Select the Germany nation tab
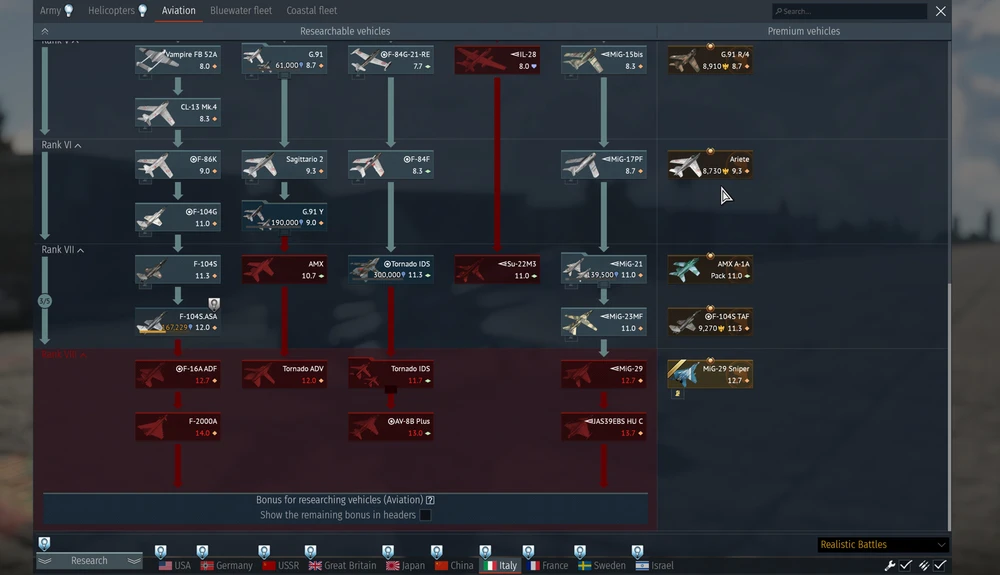 tap(226, 565)
